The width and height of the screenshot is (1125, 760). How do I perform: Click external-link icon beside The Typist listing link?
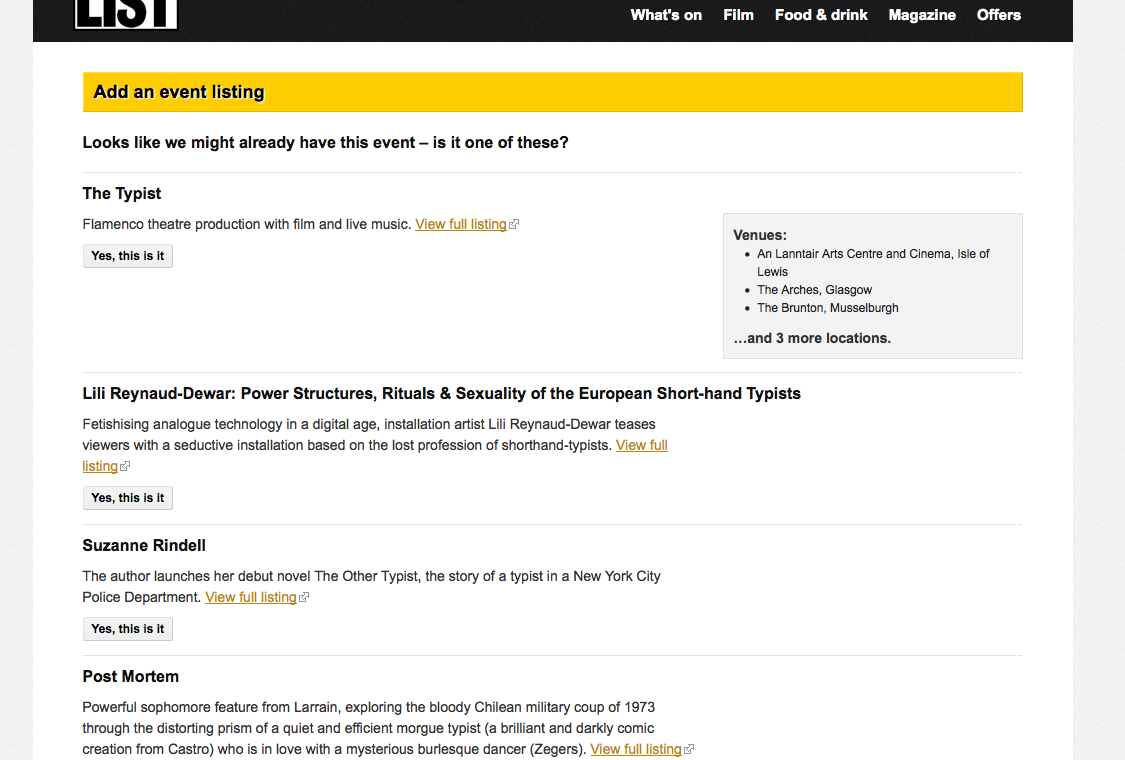514,225
